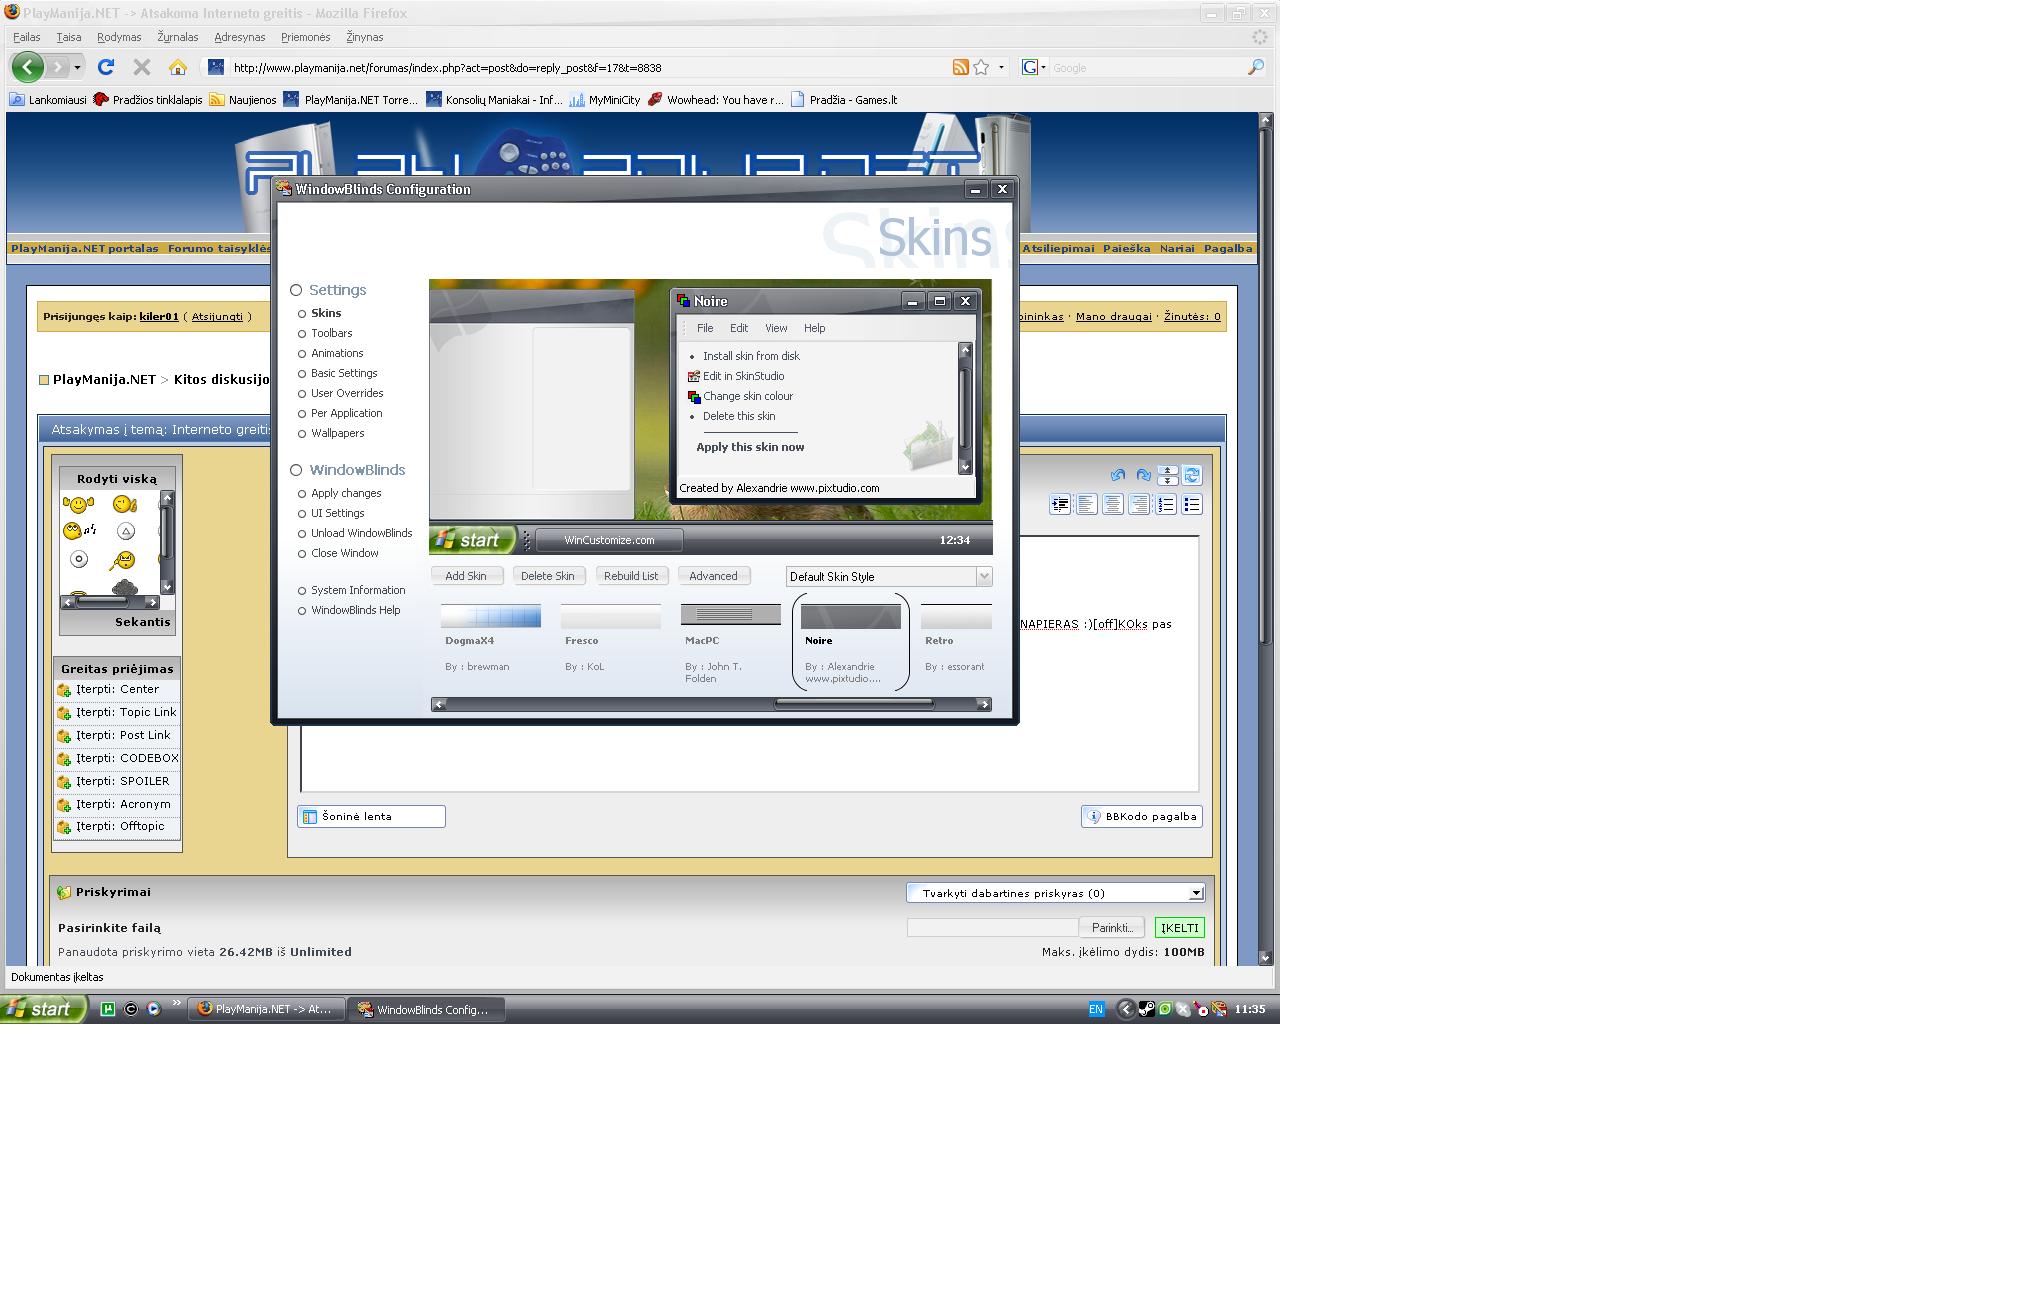
Task: Open Rodymas menu in Firefox
Action: 119,37
